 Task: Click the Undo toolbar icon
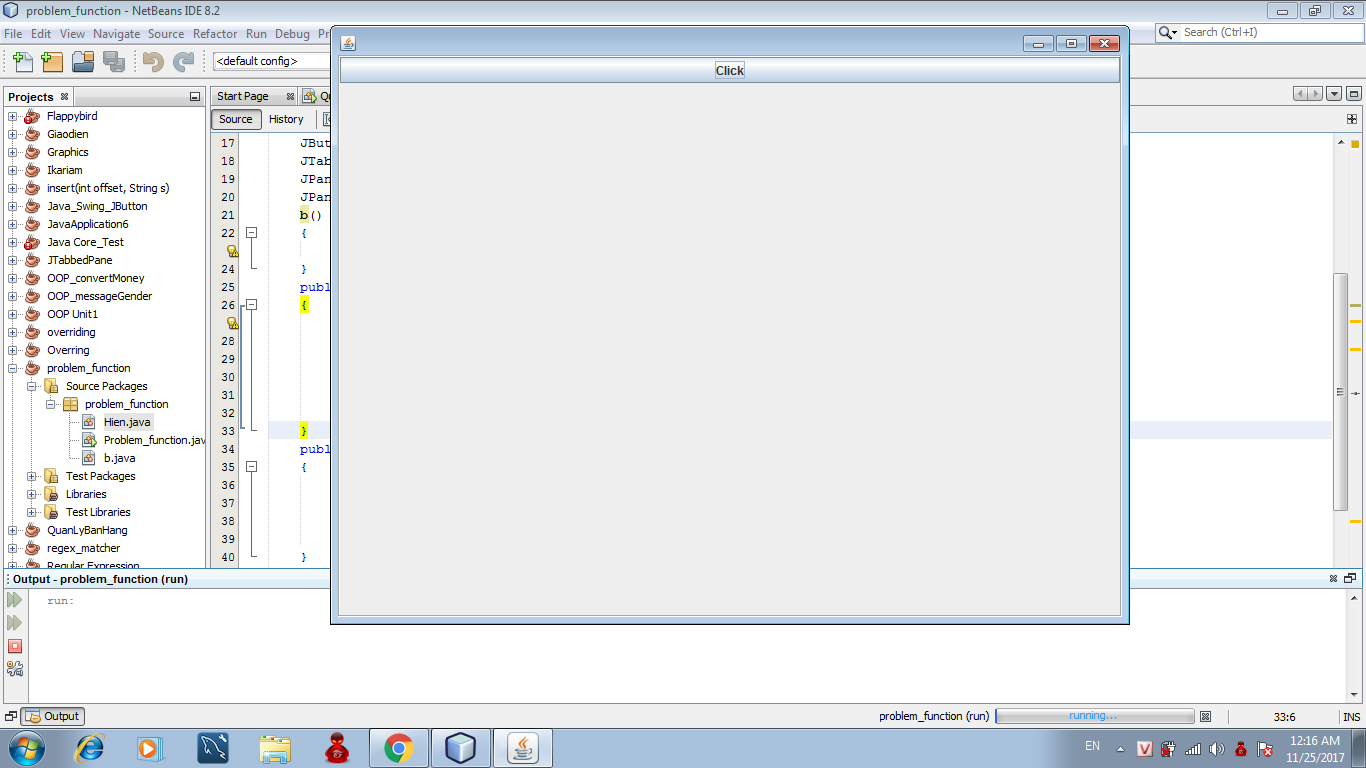coord(153,62)
